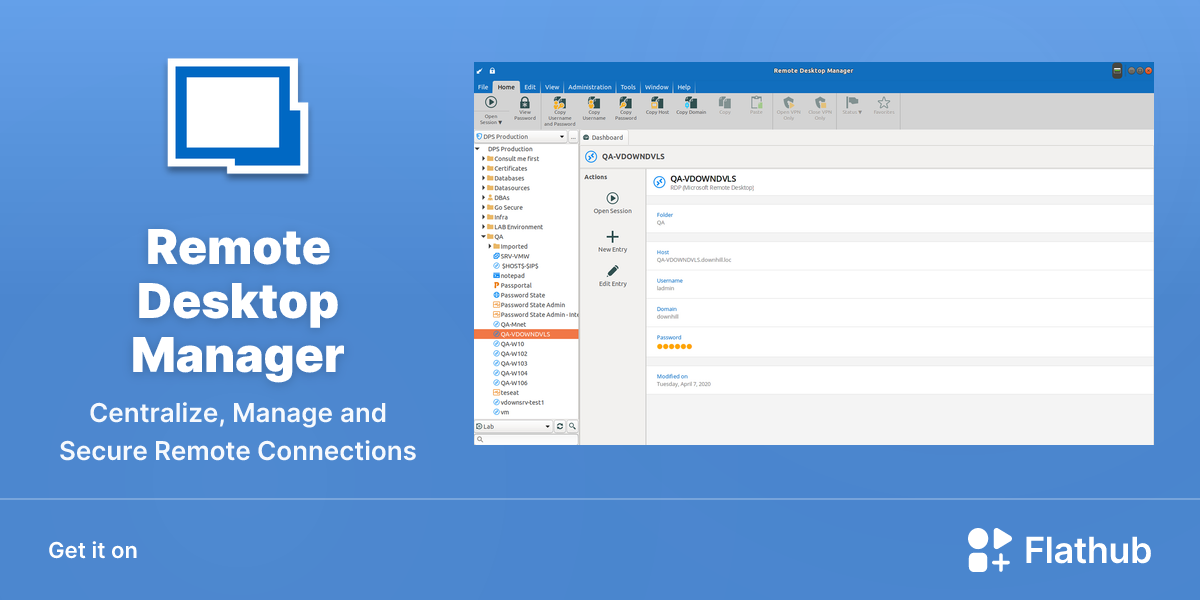Click the Open Session ribbon icon
This screenshot has width=1200, height=600.
coord(491,102)
